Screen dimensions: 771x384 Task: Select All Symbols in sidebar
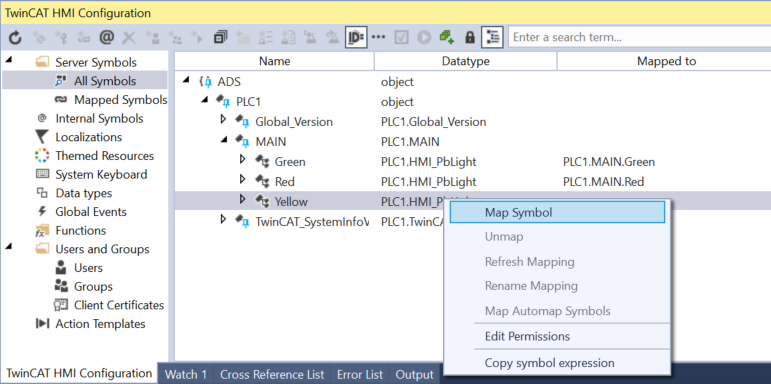click(x=105, y=81)
